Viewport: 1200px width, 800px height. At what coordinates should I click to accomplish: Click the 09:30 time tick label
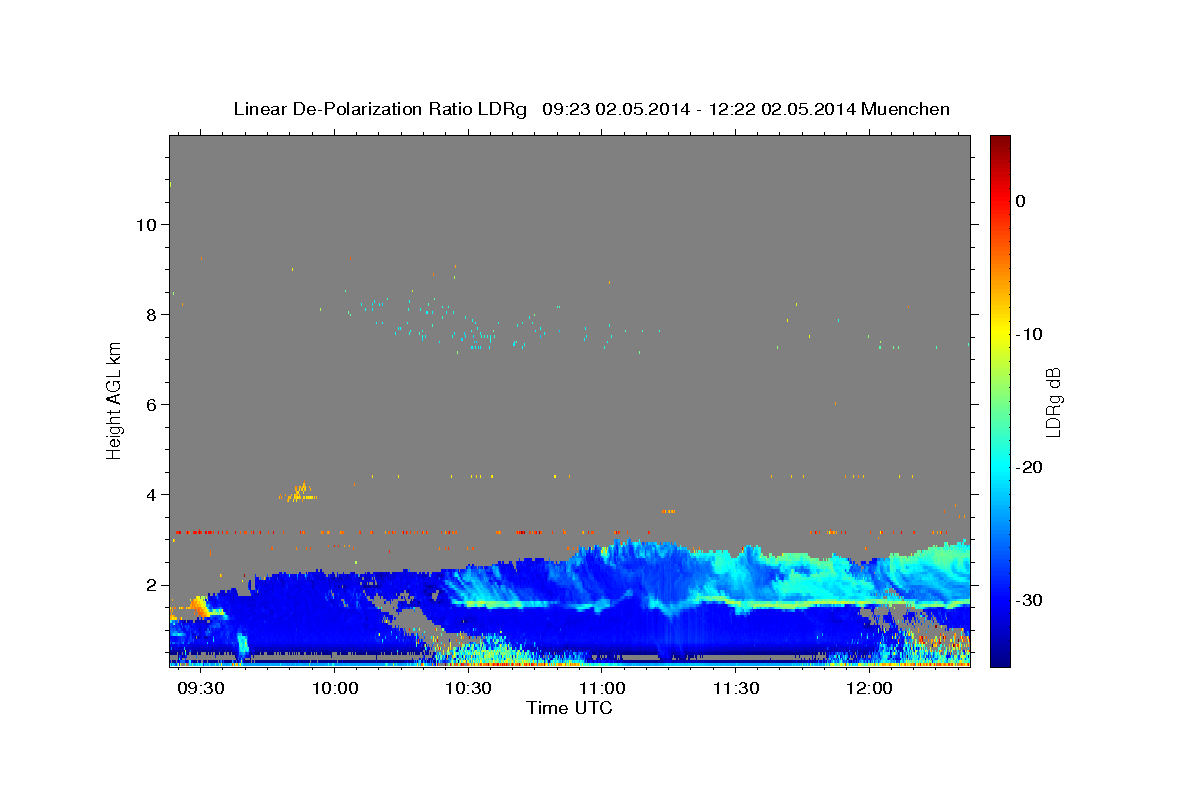[x=201, y=689]
